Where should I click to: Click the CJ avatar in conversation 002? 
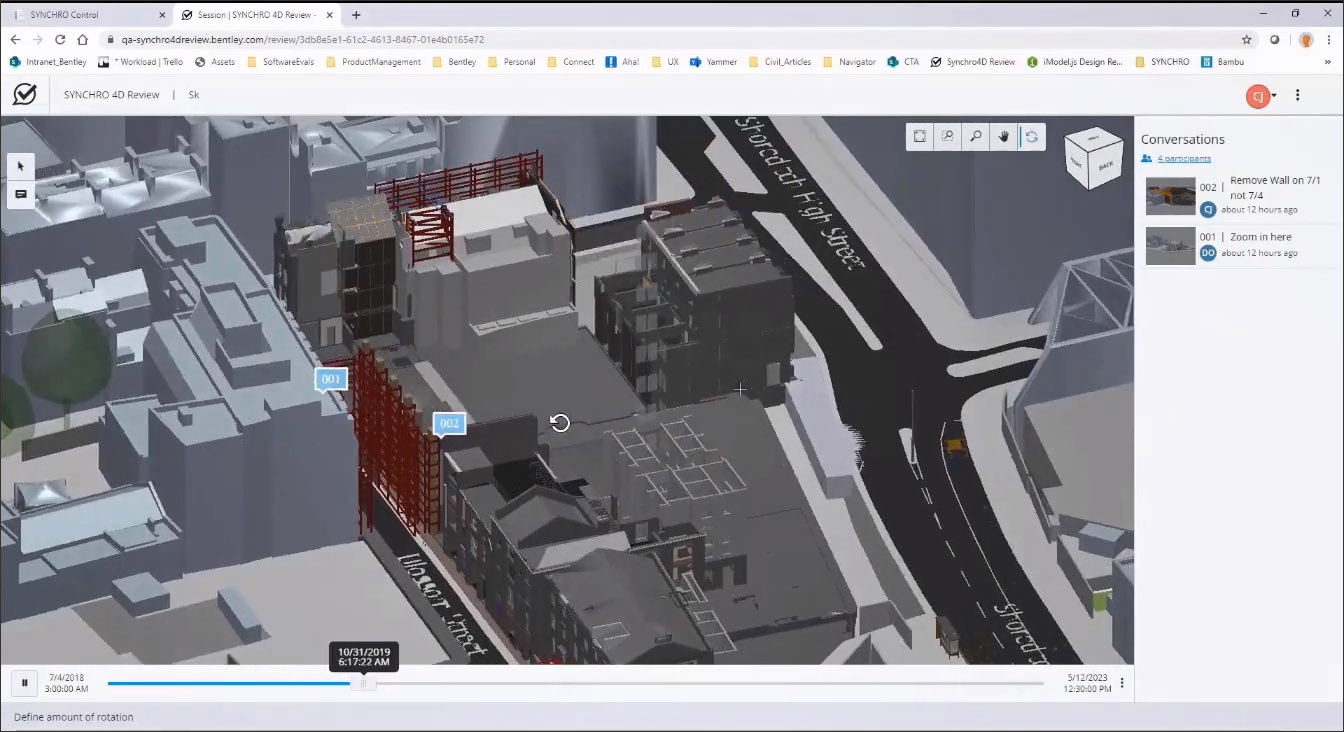coord(1208,209)
